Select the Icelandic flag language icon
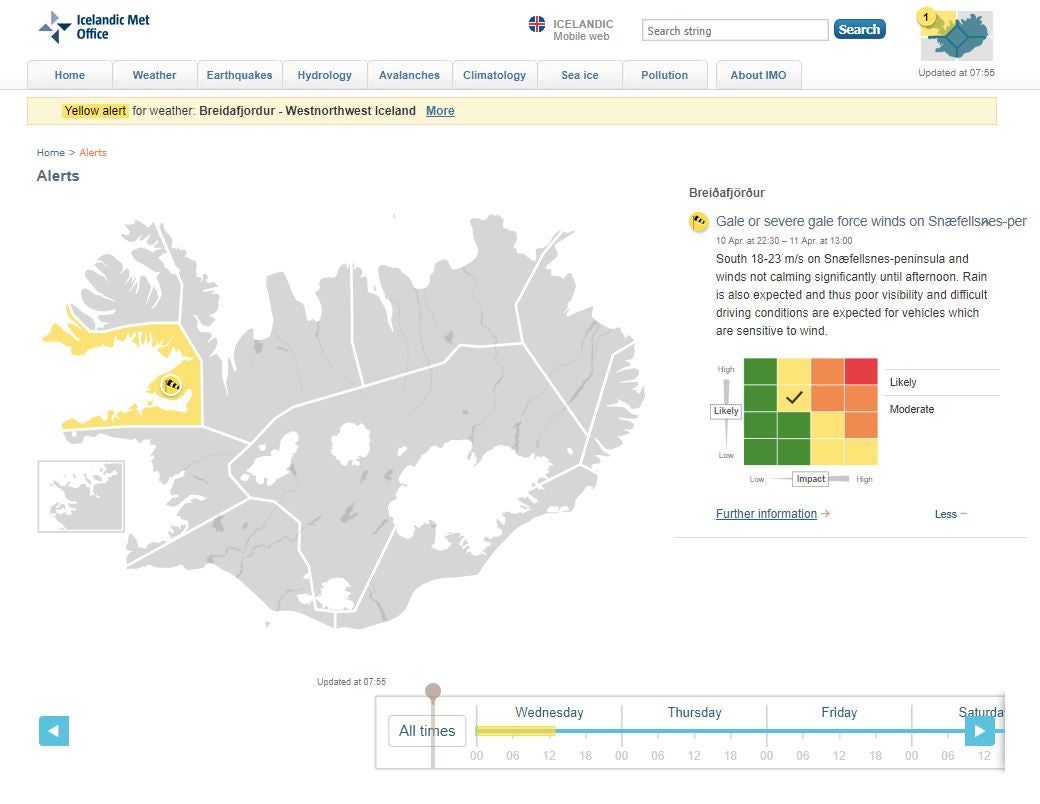The width and height of the screenshot is (1040, 804). (536, 24)
